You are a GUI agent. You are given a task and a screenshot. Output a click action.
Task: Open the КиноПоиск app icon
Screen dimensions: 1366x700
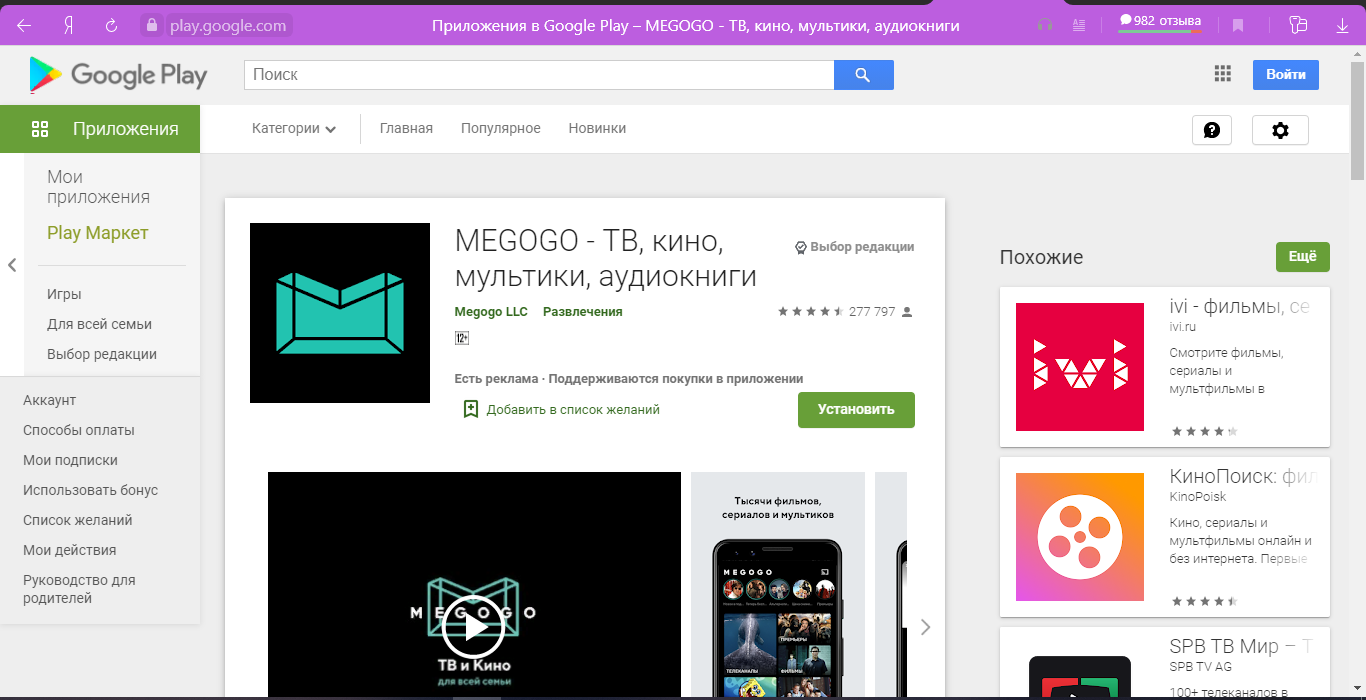click(x=1080, y=537)
